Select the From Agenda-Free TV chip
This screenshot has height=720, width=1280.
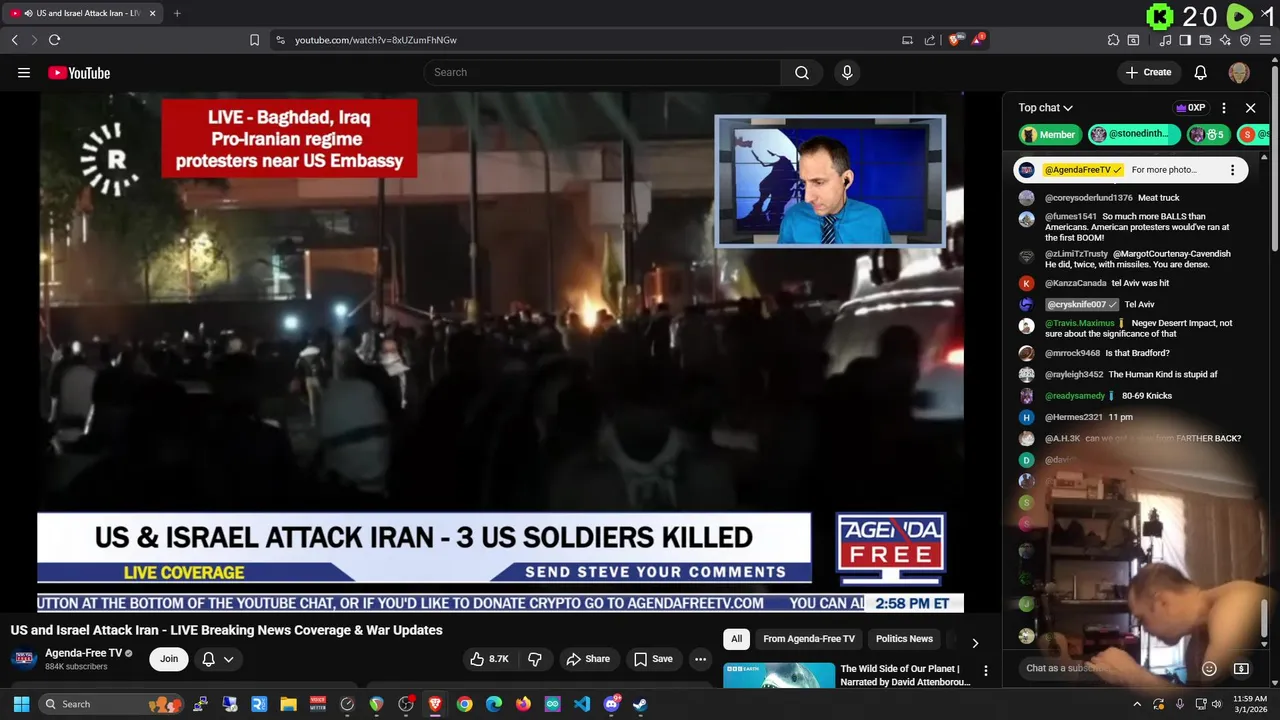coord(809,639)
